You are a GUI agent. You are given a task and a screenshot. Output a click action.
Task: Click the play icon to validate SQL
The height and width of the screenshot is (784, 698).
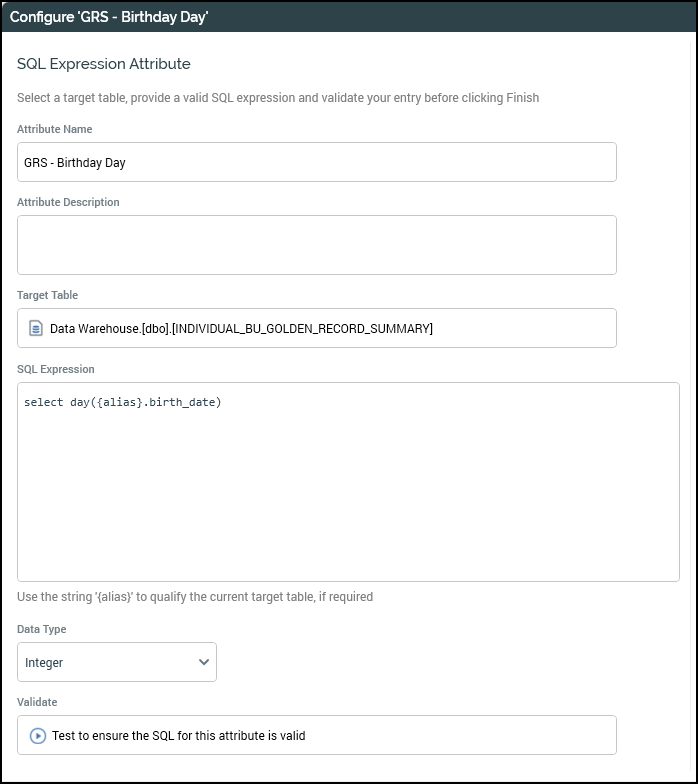pos(37,736)
